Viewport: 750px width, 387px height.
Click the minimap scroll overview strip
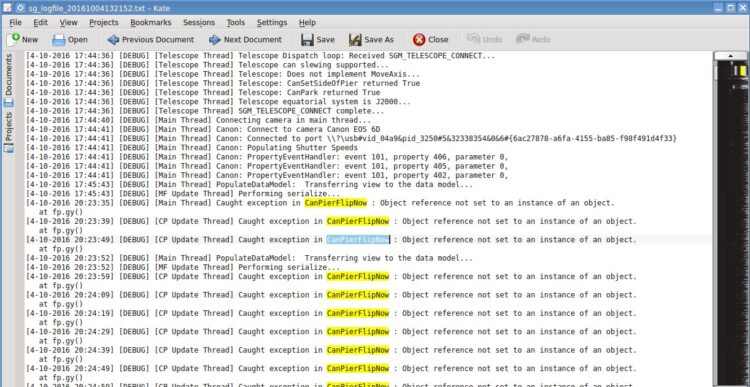click(730, 223)
